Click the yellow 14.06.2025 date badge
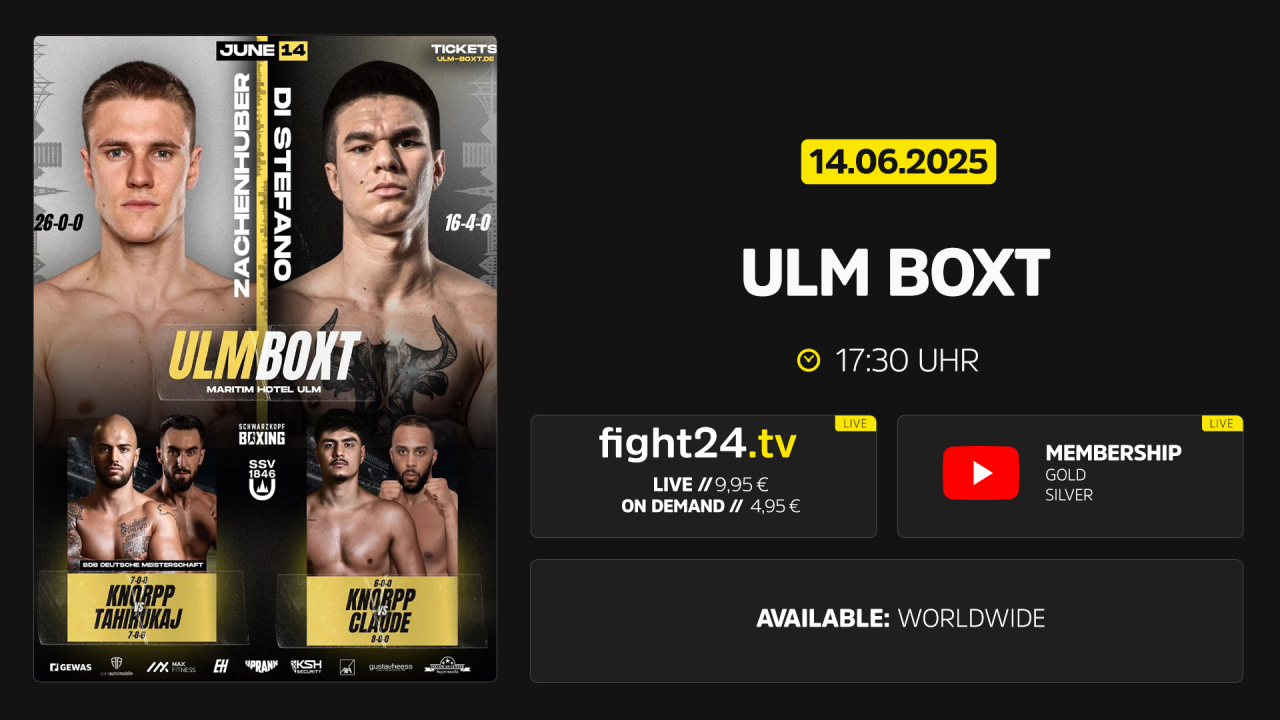Screen dimensions: 1280x720 point(898,162)
